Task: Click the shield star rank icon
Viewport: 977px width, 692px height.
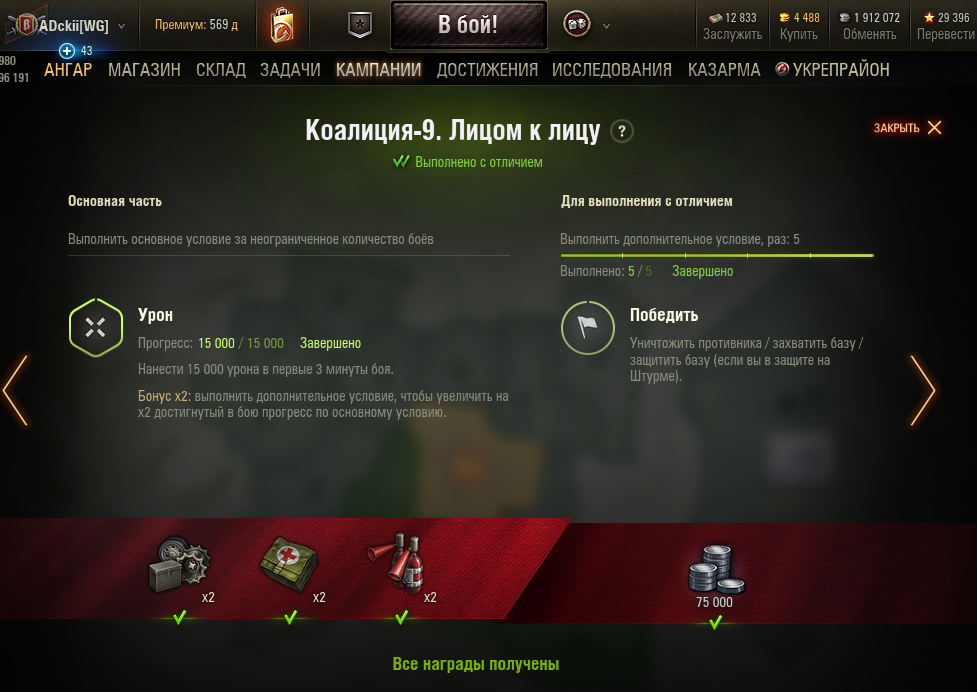Action: 360,25
